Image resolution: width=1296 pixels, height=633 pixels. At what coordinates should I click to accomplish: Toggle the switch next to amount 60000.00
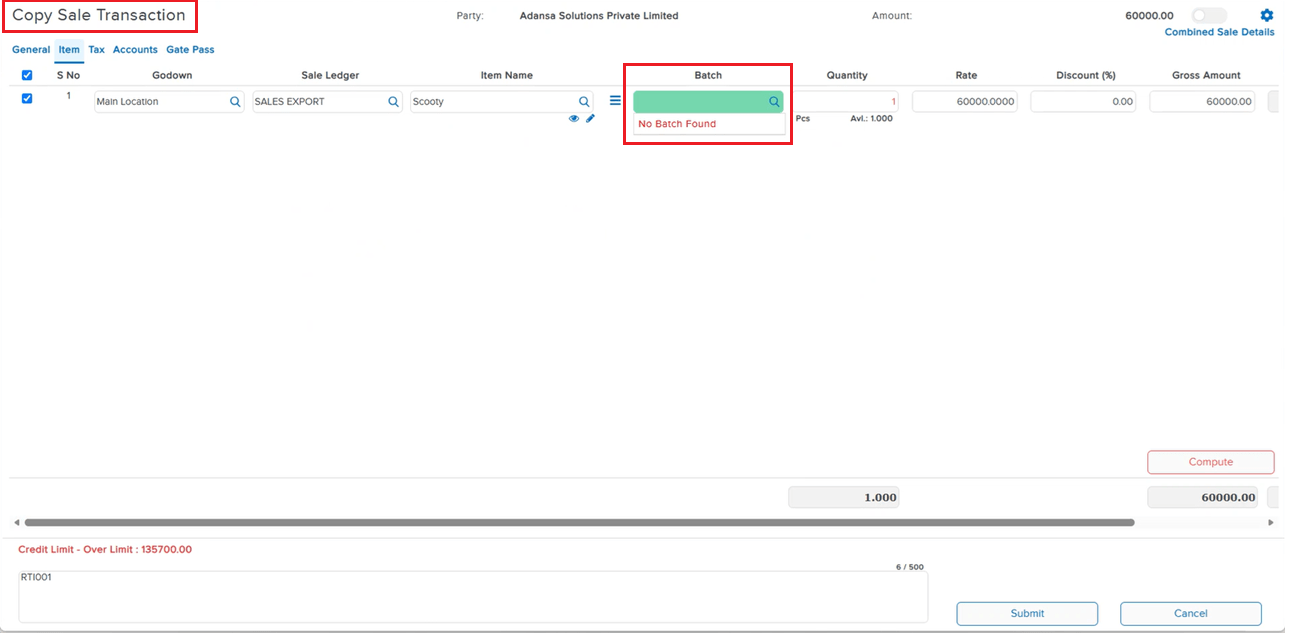pos(1209,15)
